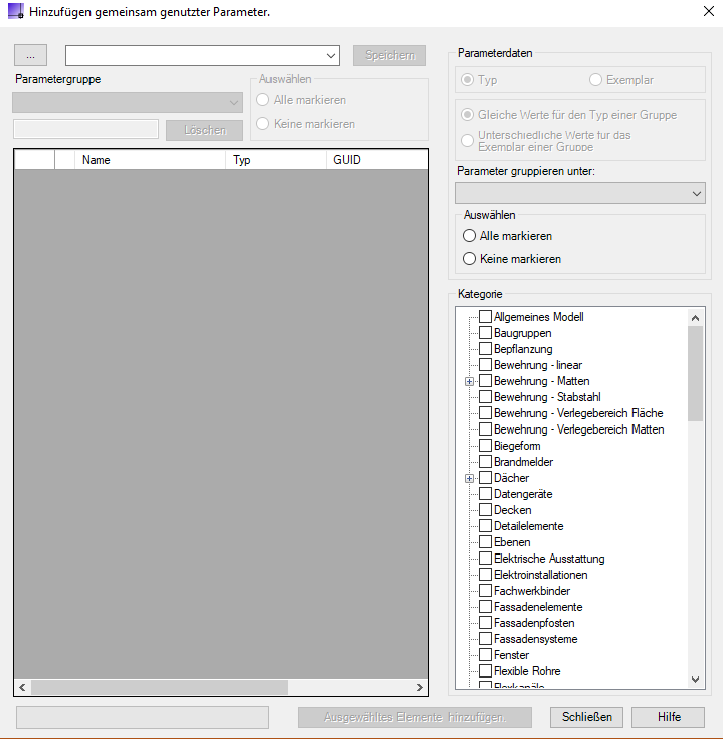Screen dimensions: 723x739
Task: Check the Detailelemente category
Action: pyautogui.click(x=485, y=526)
